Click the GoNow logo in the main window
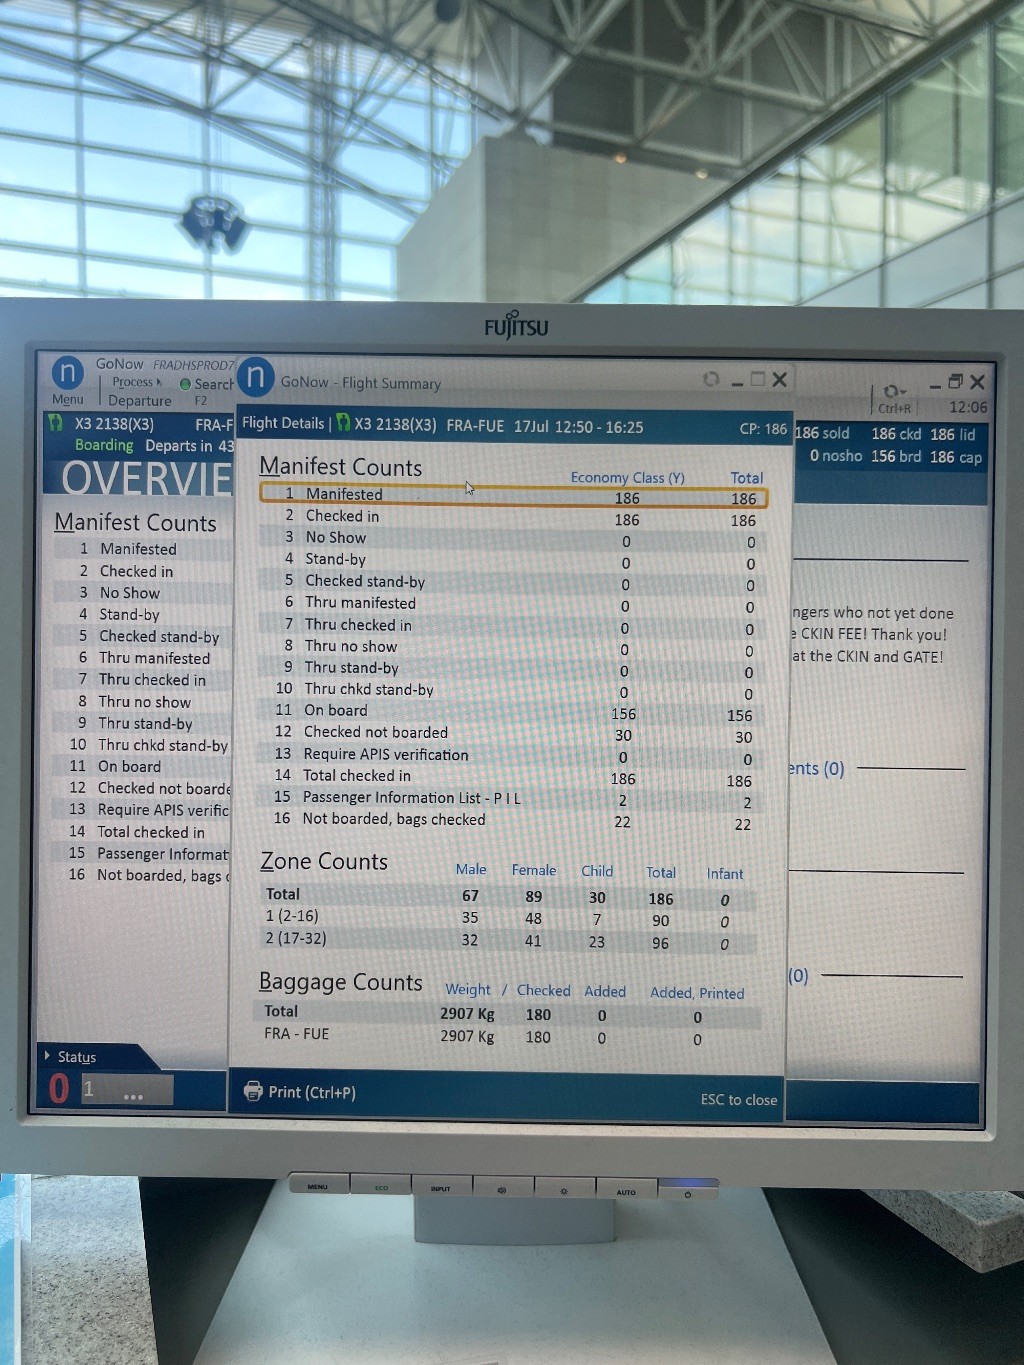The height and width of the screenshot is (1365, 1024). [x=67, y=372]
